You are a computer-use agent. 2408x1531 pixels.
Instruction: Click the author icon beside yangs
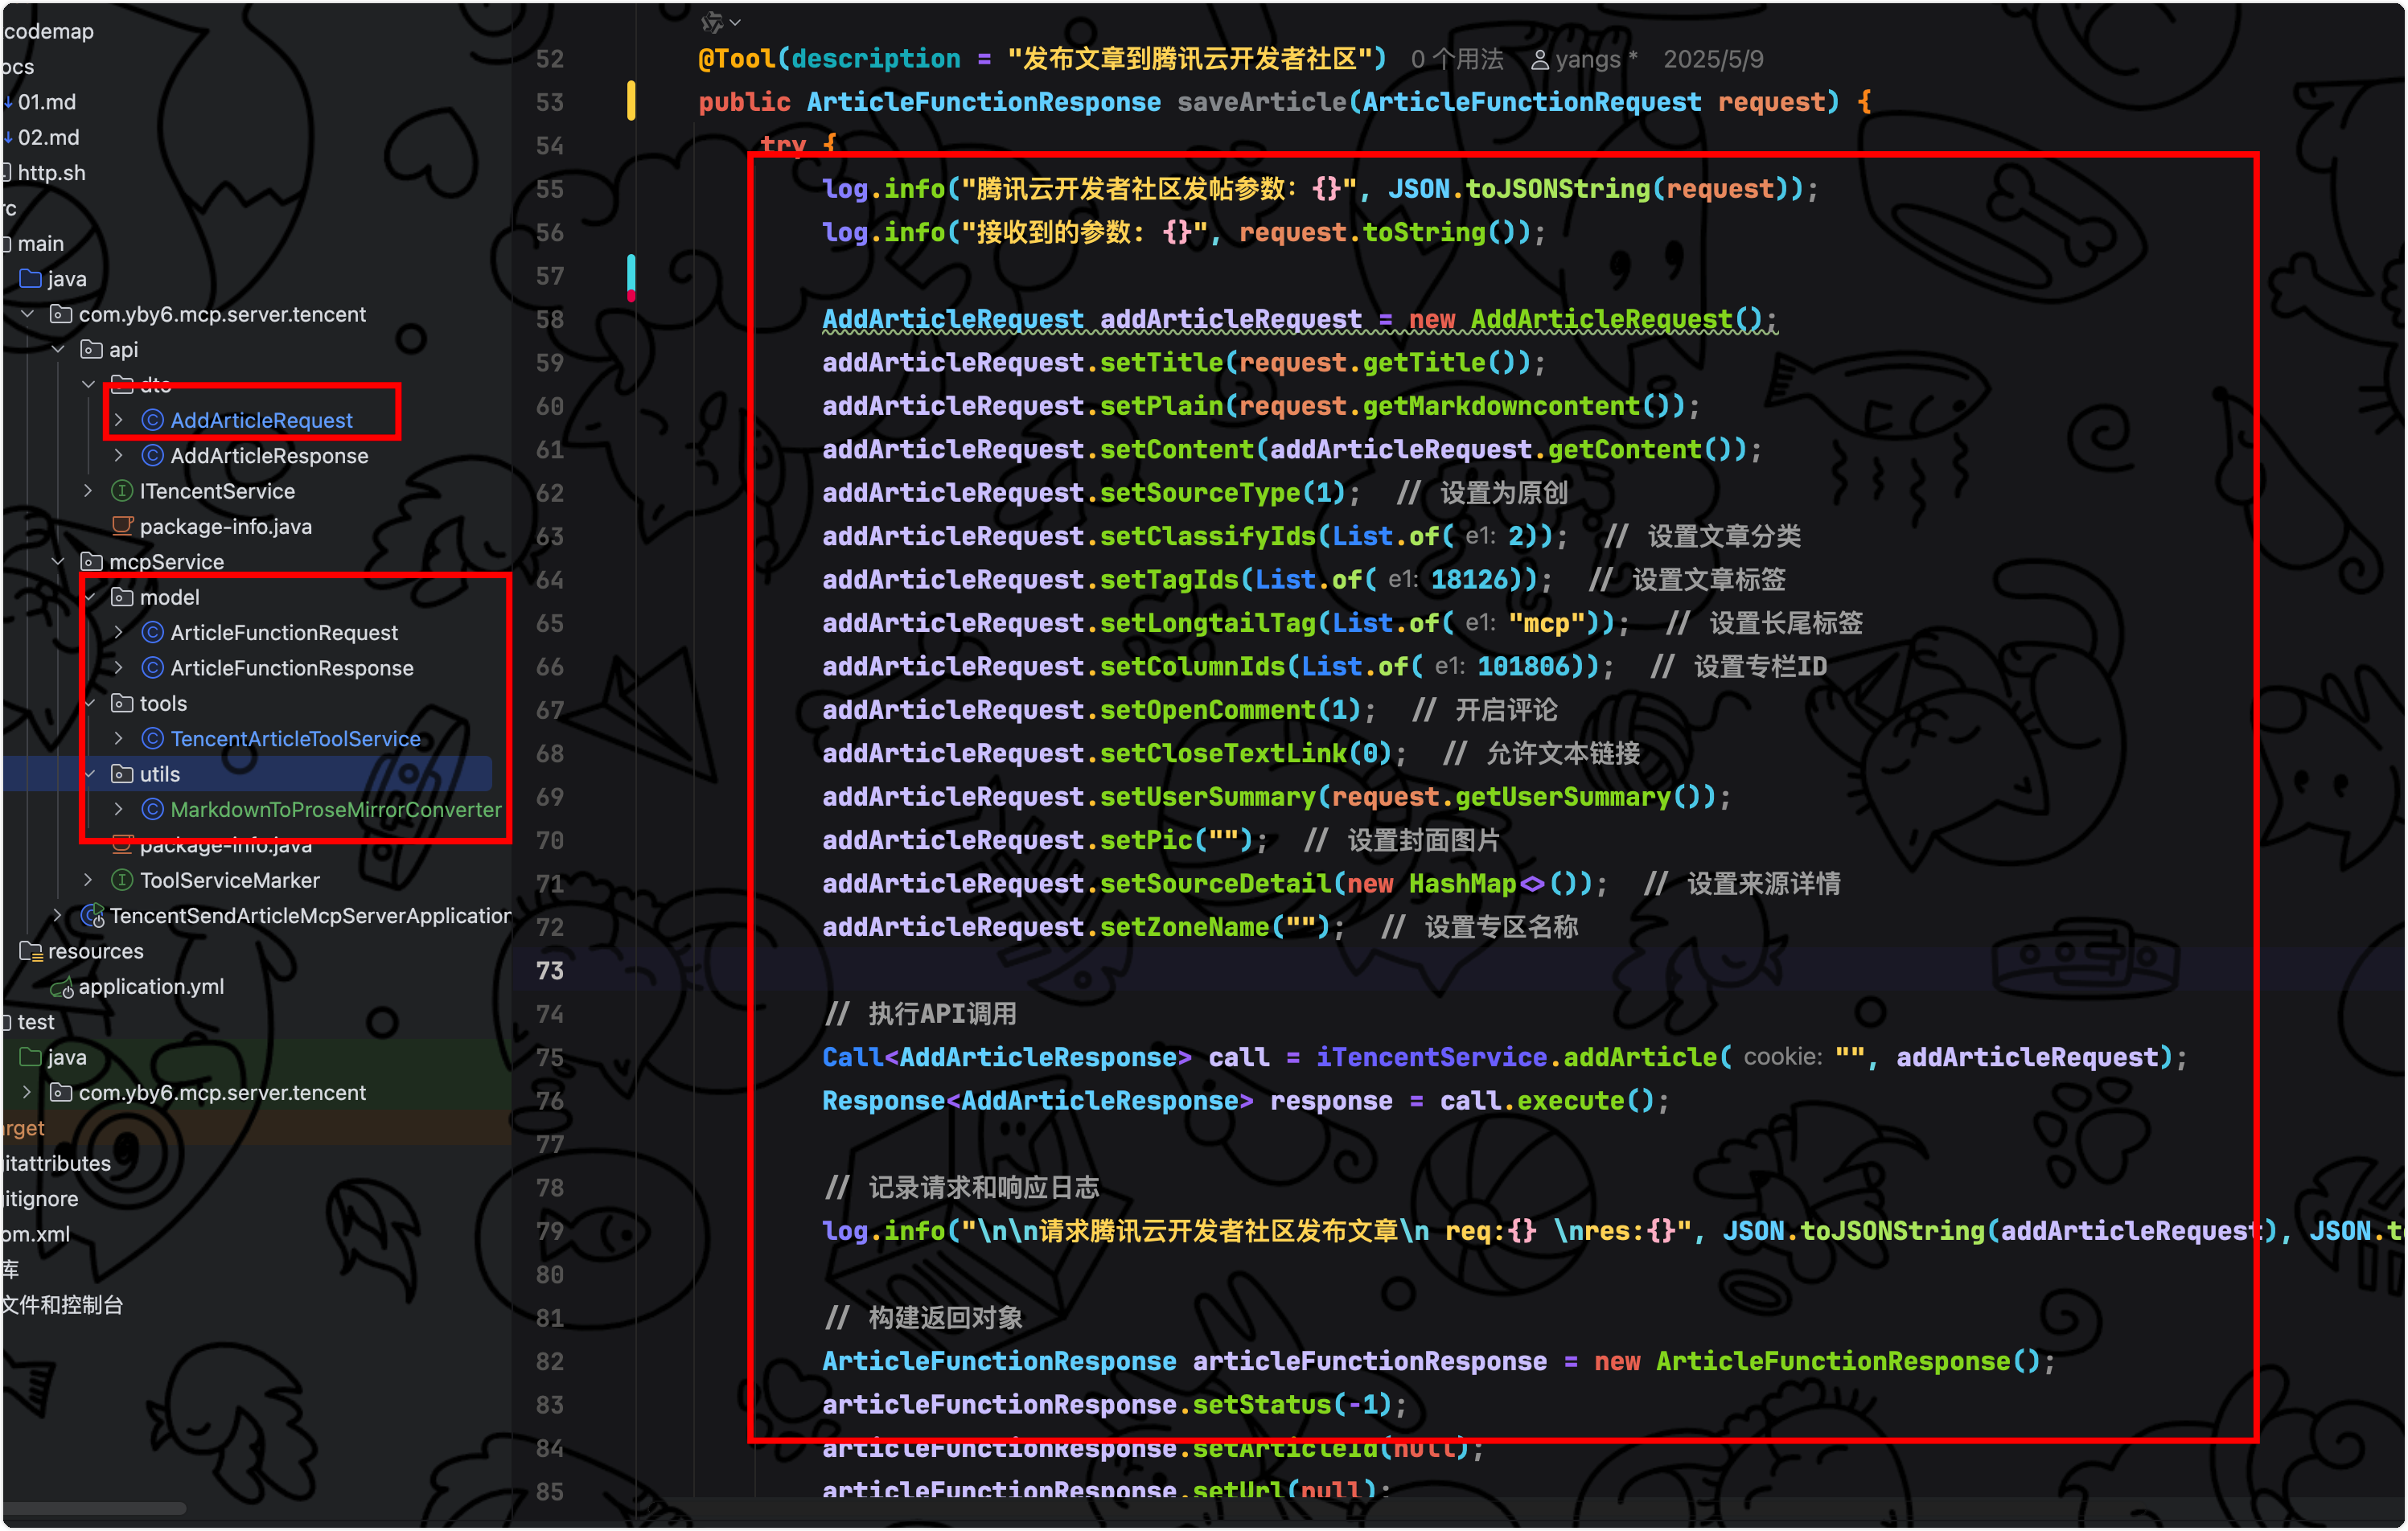click(1540, 60)
